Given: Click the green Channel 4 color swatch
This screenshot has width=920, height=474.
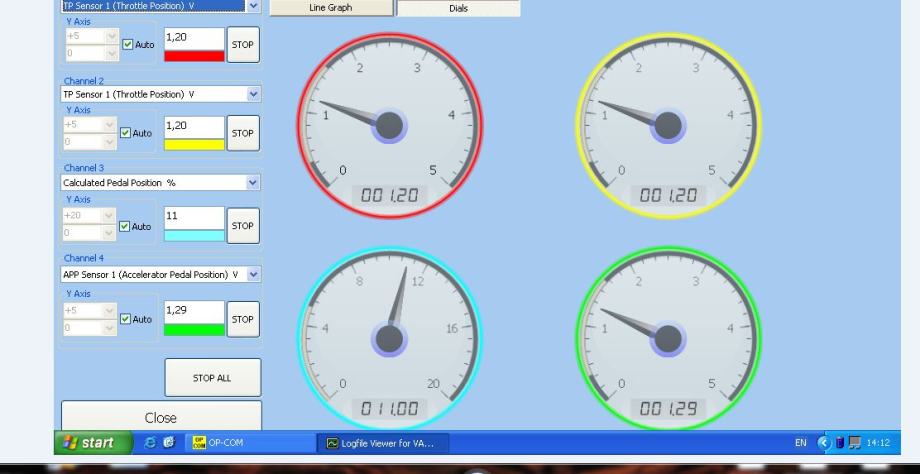Looking at the screenshot, I should (x=194, y=330).
